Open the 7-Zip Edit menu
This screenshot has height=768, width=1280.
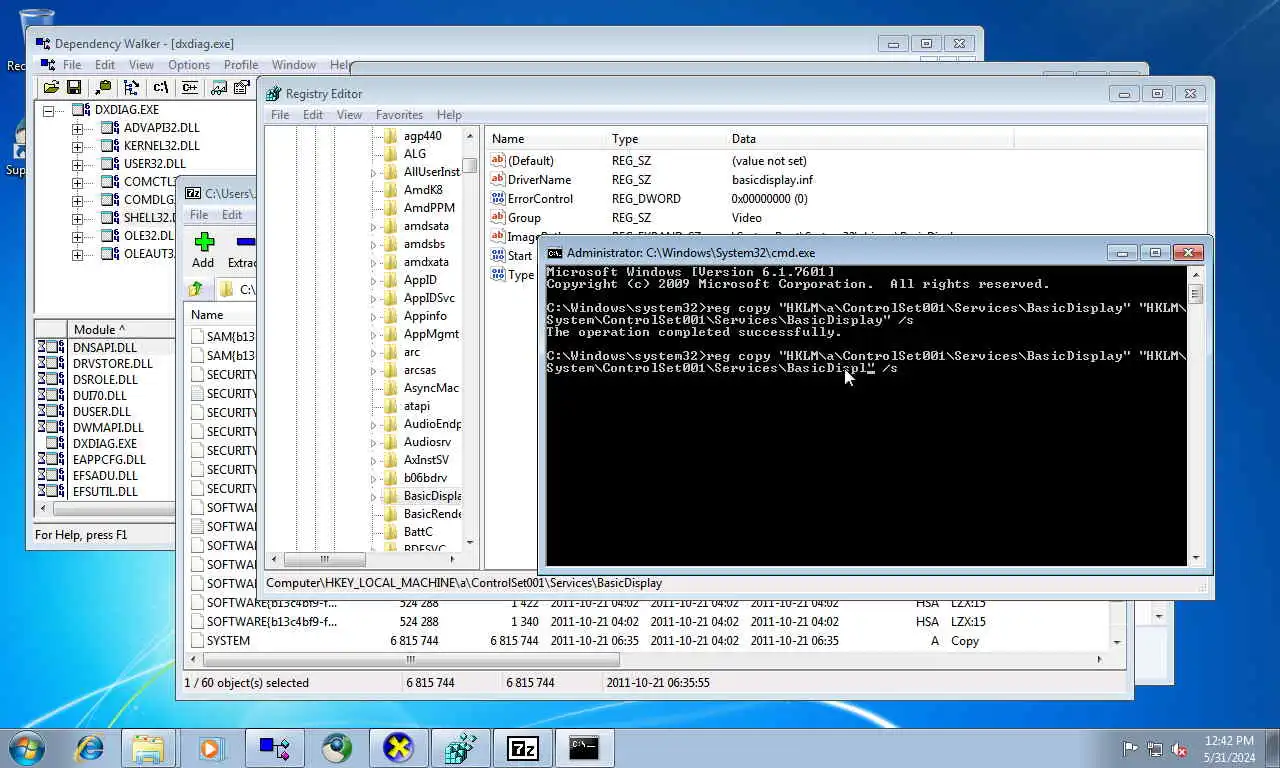[x=232, y=214]
